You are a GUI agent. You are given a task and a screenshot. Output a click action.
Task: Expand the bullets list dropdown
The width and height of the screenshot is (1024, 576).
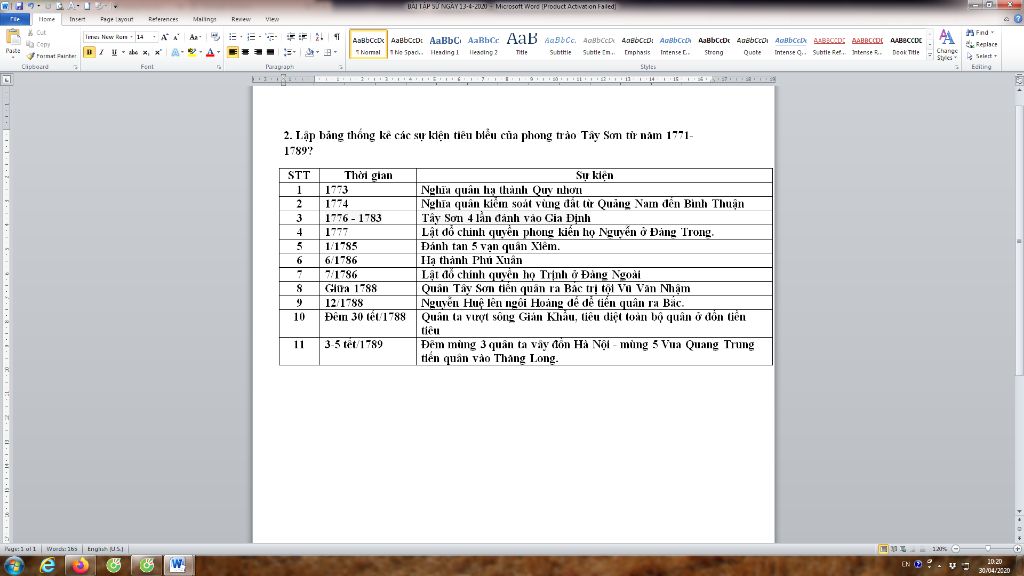click(x=241, y=37)
